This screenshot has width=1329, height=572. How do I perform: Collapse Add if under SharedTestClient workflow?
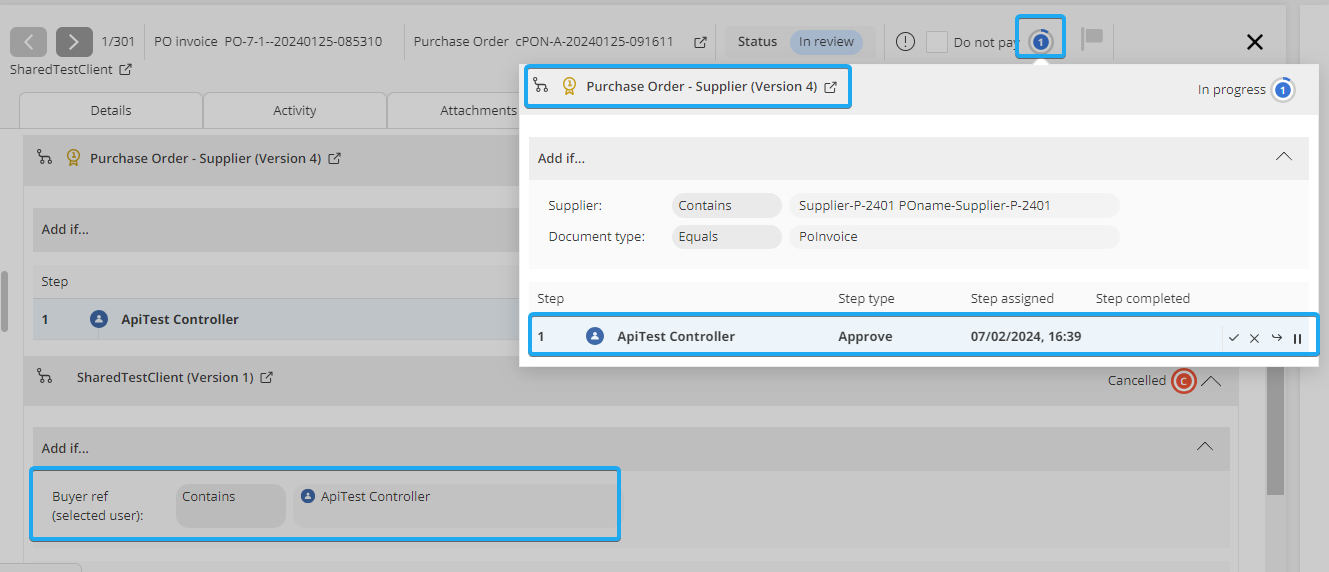tap(1206, 446)
